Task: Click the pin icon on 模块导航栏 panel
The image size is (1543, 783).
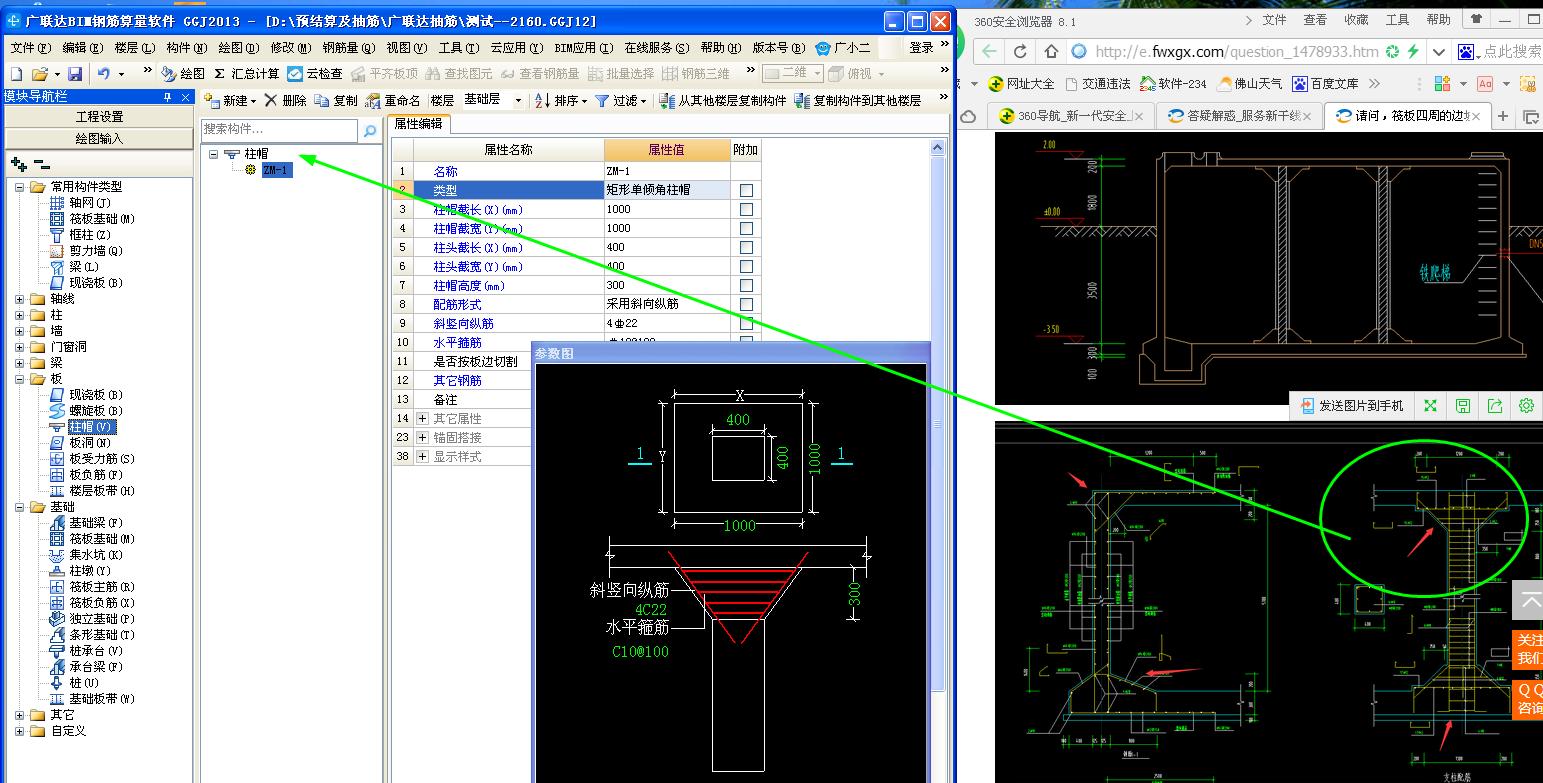Action: [168, 97]
